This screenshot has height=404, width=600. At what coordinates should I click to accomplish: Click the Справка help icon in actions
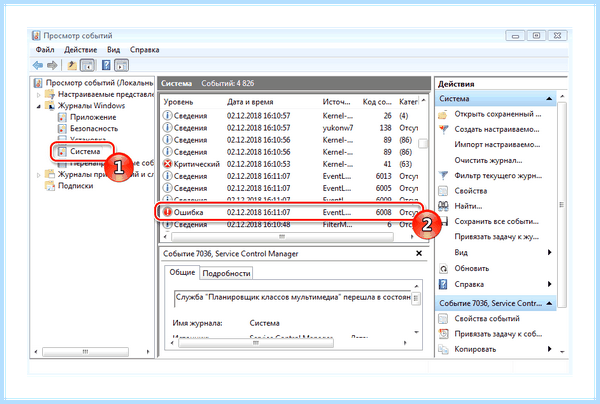[x=443, y=284]
